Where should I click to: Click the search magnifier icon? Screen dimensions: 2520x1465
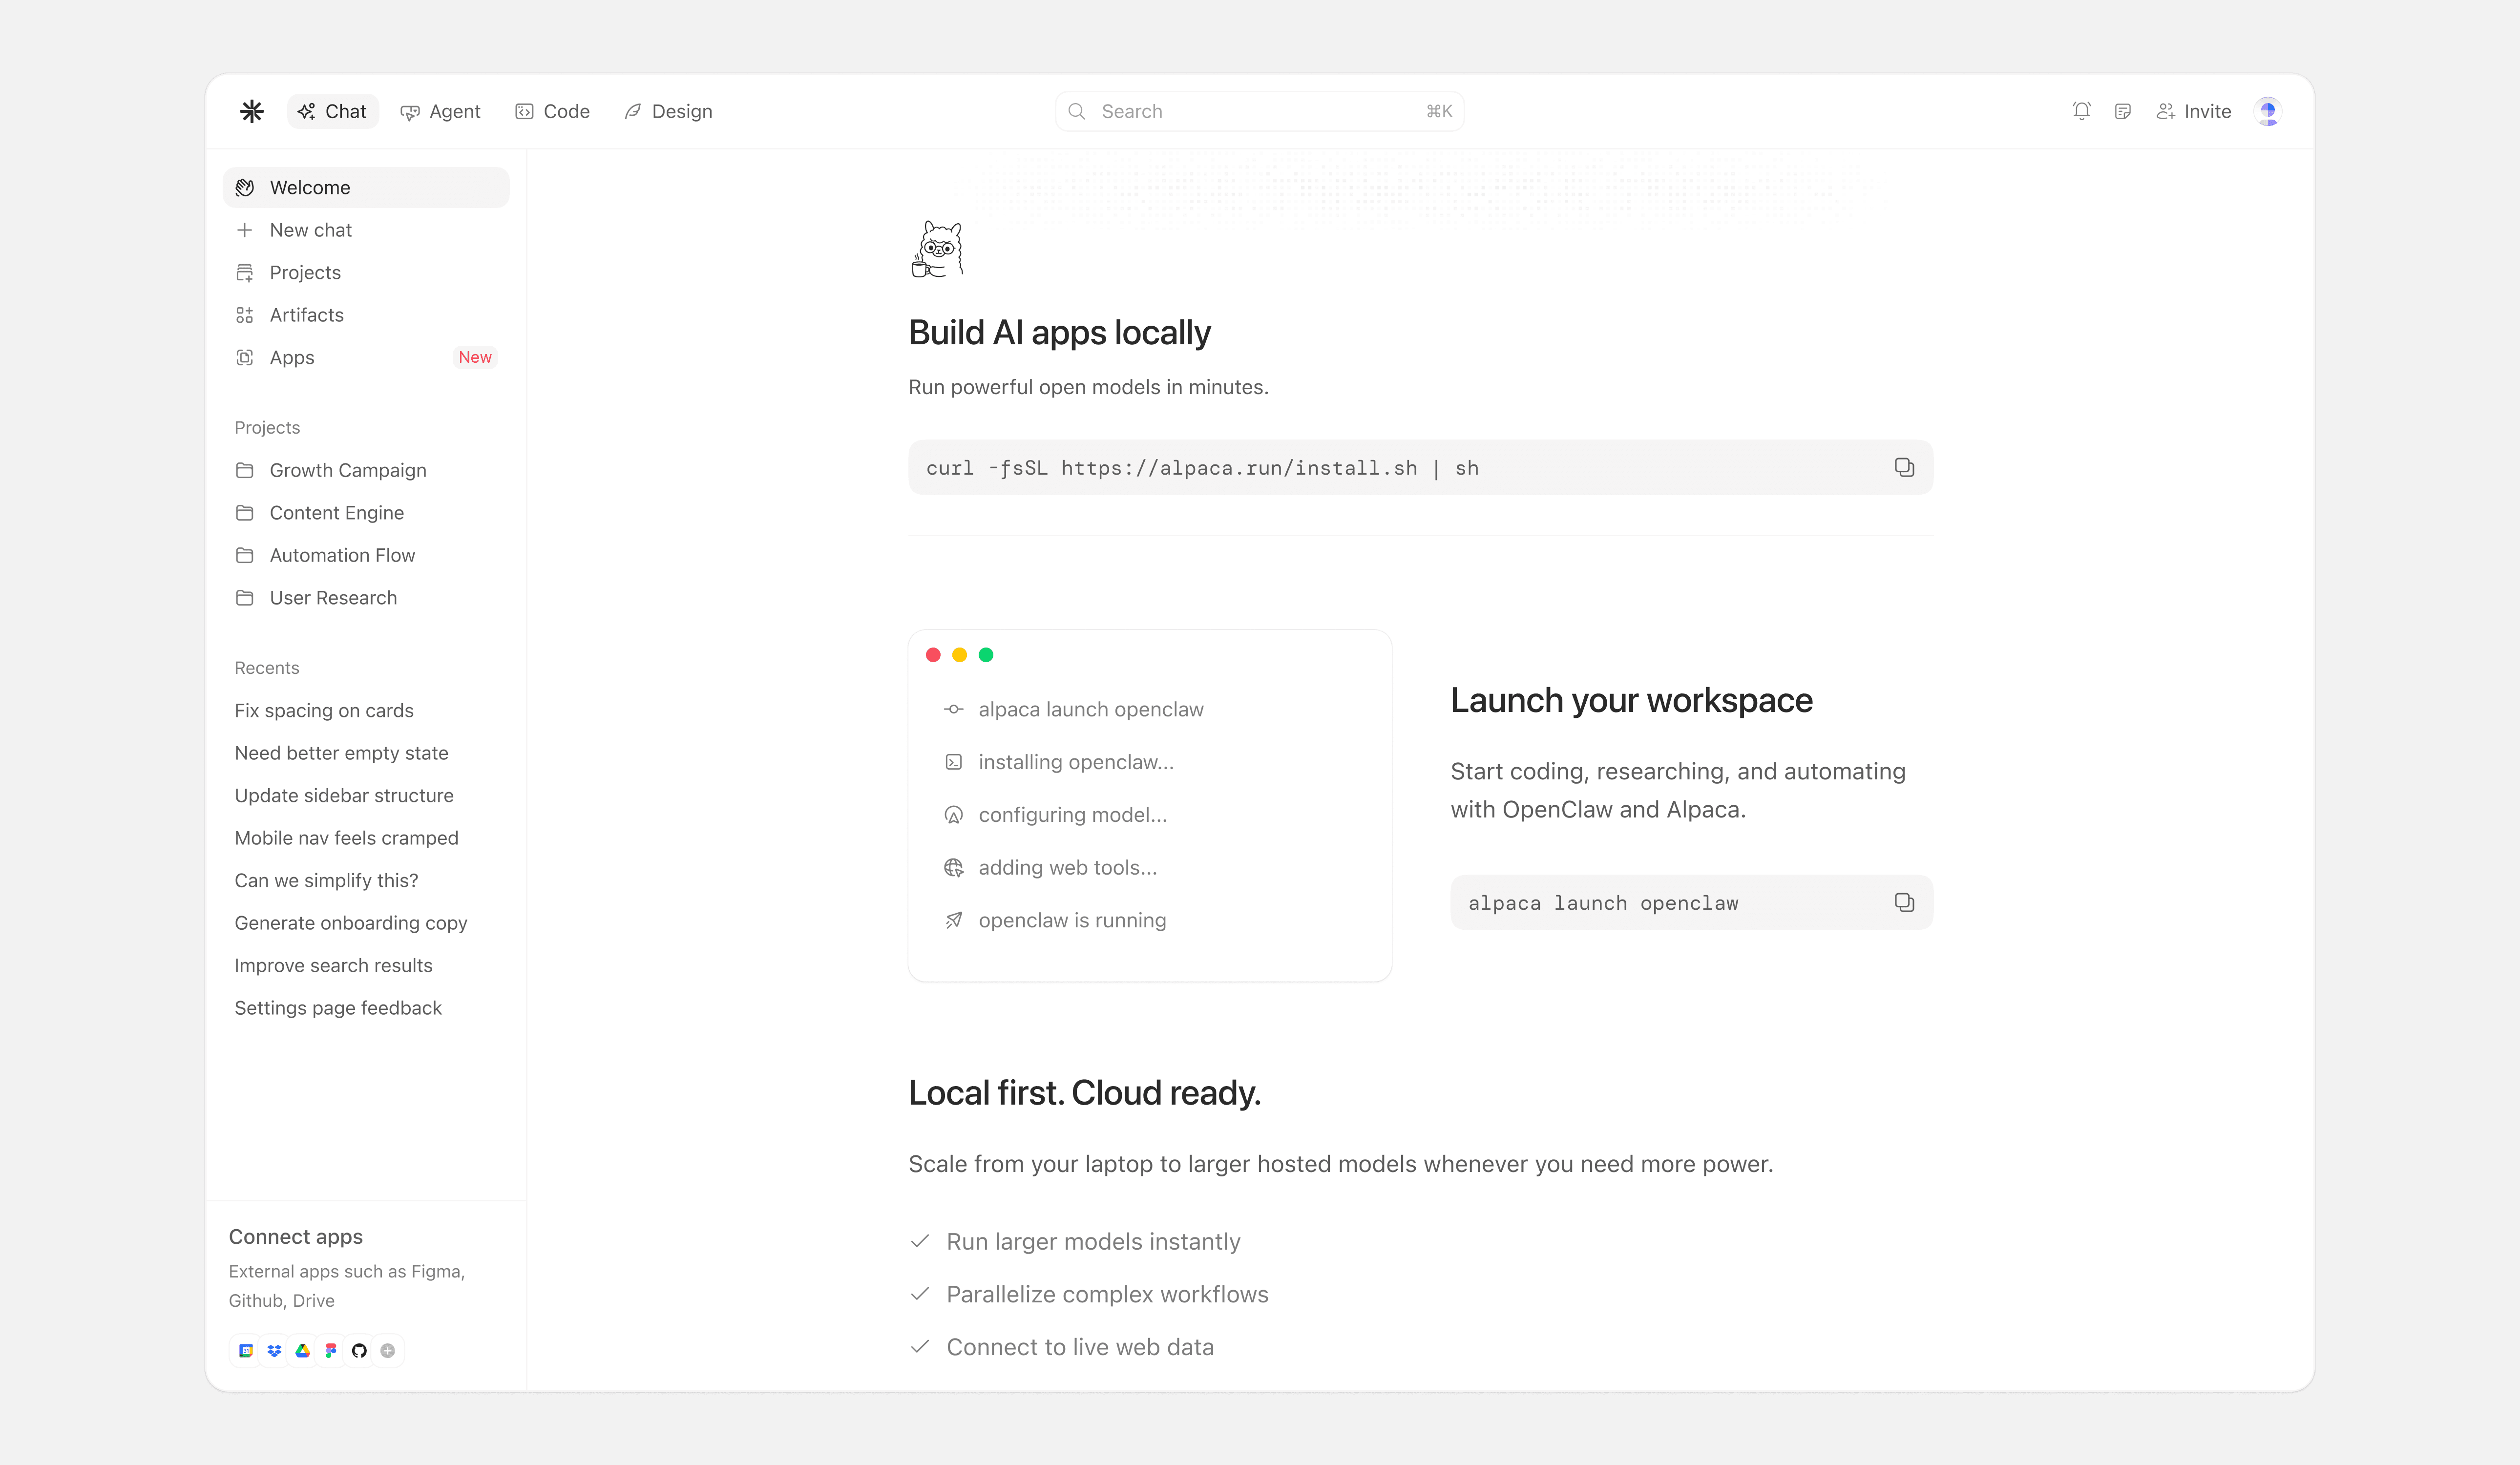tap(1076, 111)
